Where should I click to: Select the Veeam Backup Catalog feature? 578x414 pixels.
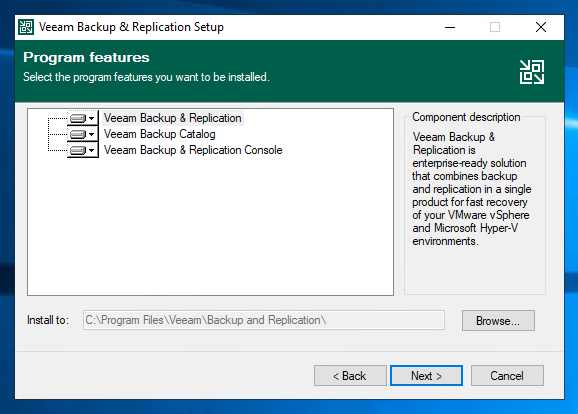pyautogui.click(x=160, y=134)
